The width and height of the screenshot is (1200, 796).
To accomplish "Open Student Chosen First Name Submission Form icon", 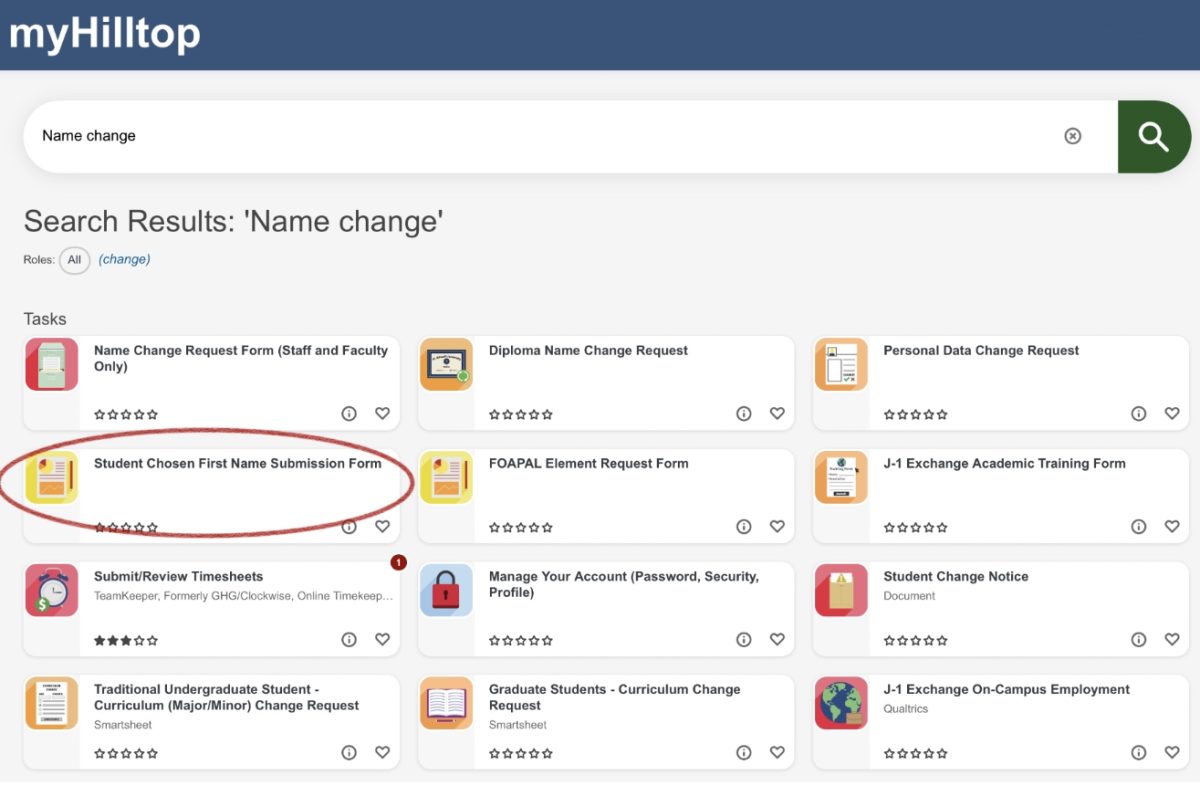I will (x=52, y=477).
